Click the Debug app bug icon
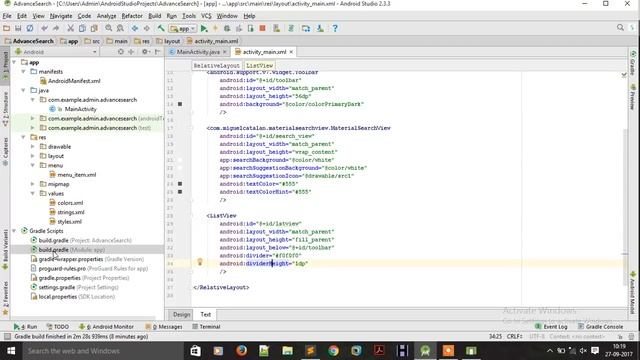Image resolution: width=640 pixels, height=360 pixels. tap(227, 28)
